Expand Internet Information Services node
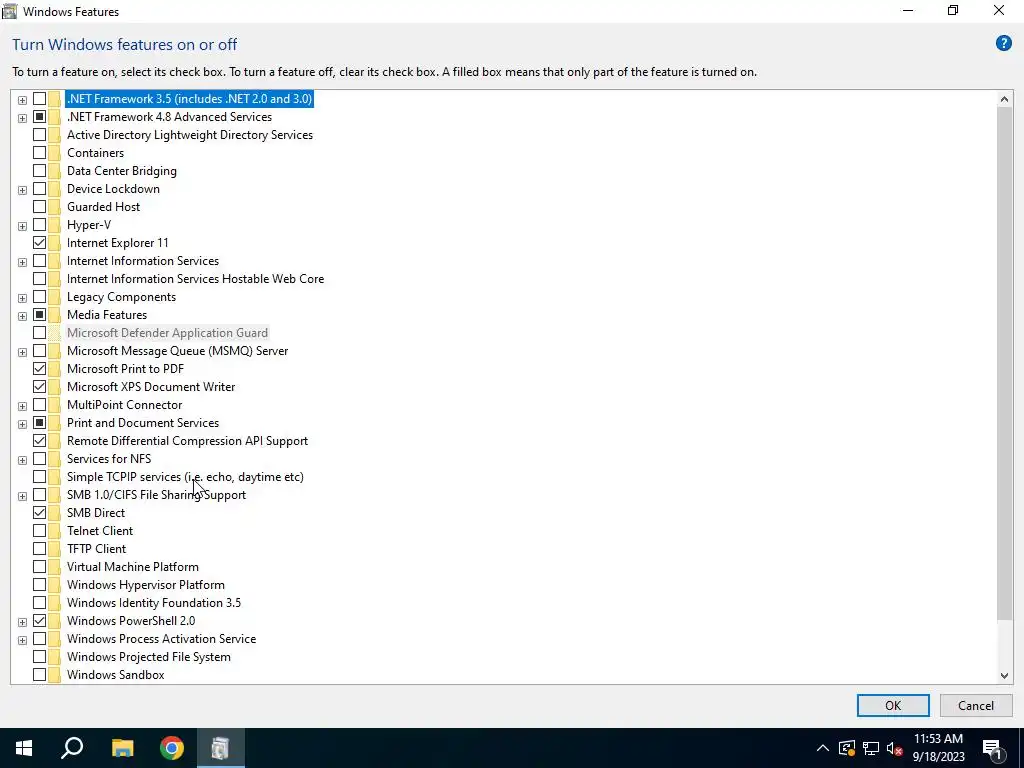Viewport: 1024px width, 768px height. coord(22,262)
